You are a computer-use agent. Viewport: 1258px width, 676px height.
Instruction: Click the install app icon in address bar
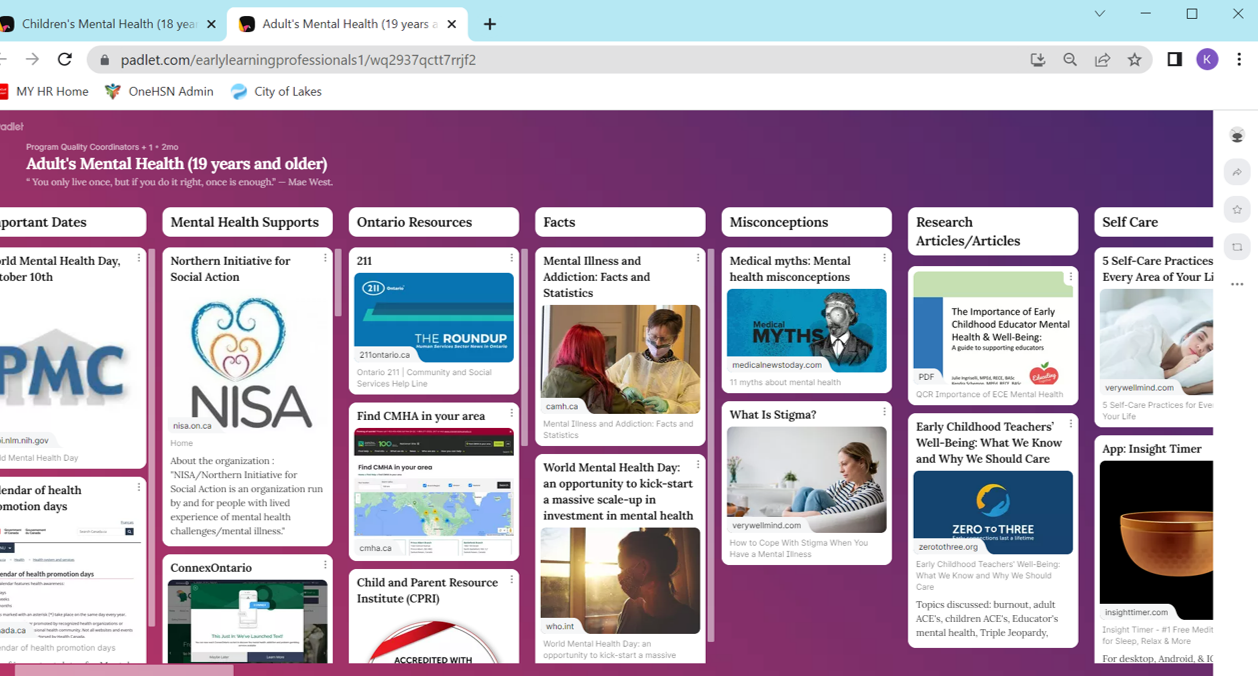(1038, 60)
